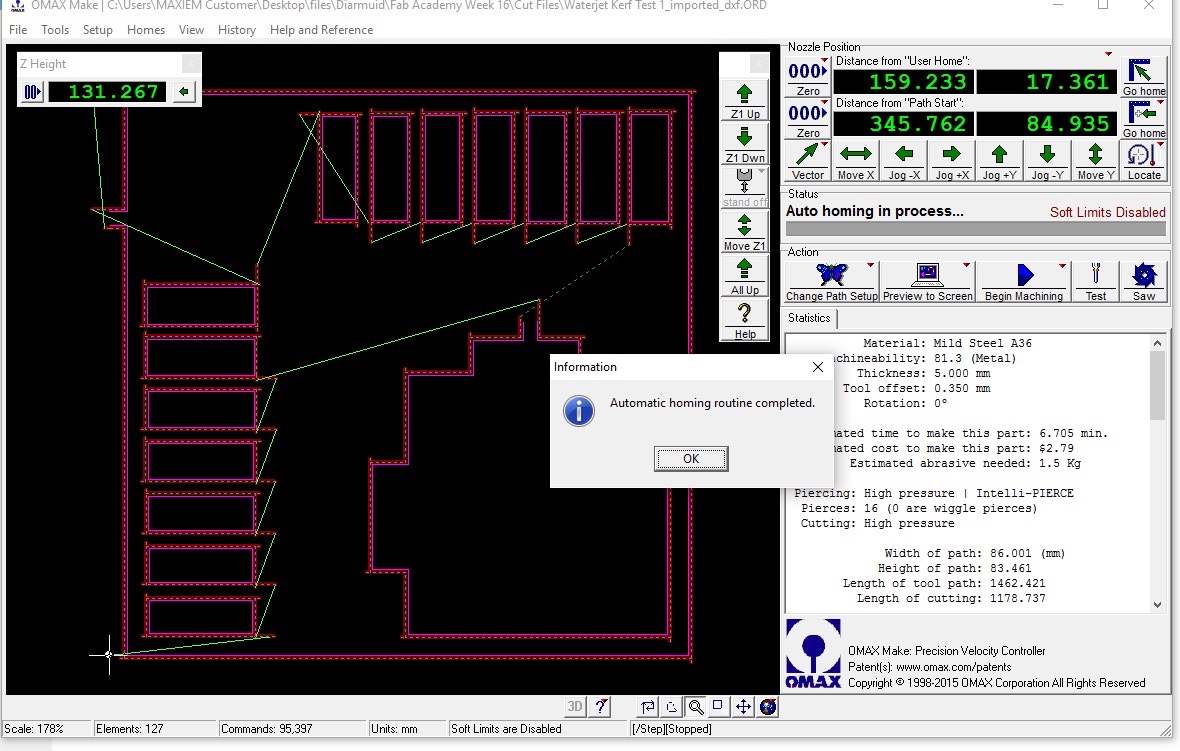Click the Move Z1 button
The width and height of the screenshot is (1180, 751).
coord(745,232)
